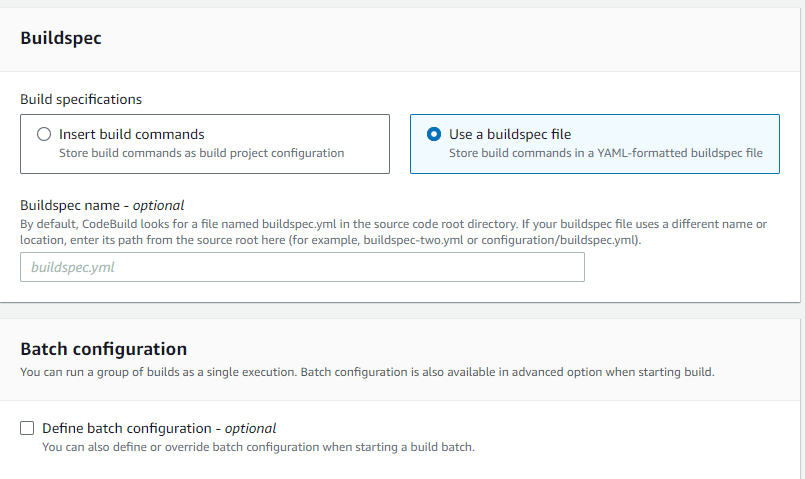This screenshot has height=479, width=805.
Task: Click the help text mentioning configuration/buildspec.yml
Action: pyautogui.click(x=394, y=232)
